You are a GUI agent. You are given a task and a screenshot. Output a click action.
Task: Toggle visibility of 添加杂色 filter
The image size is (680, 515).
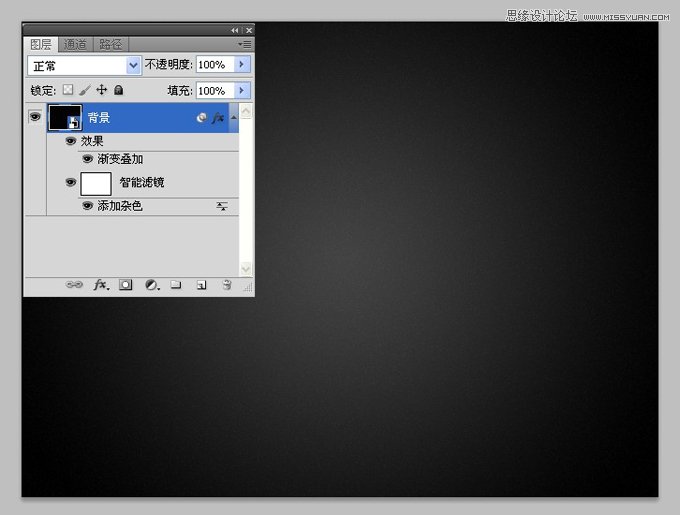(x=88, y=205)
